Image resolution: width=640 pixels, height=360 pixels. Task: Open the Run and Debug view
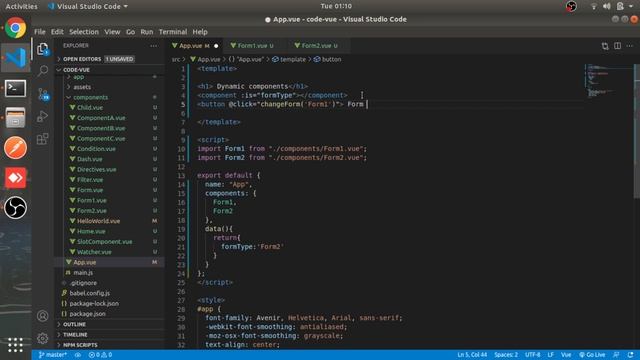tap(43, 117)
